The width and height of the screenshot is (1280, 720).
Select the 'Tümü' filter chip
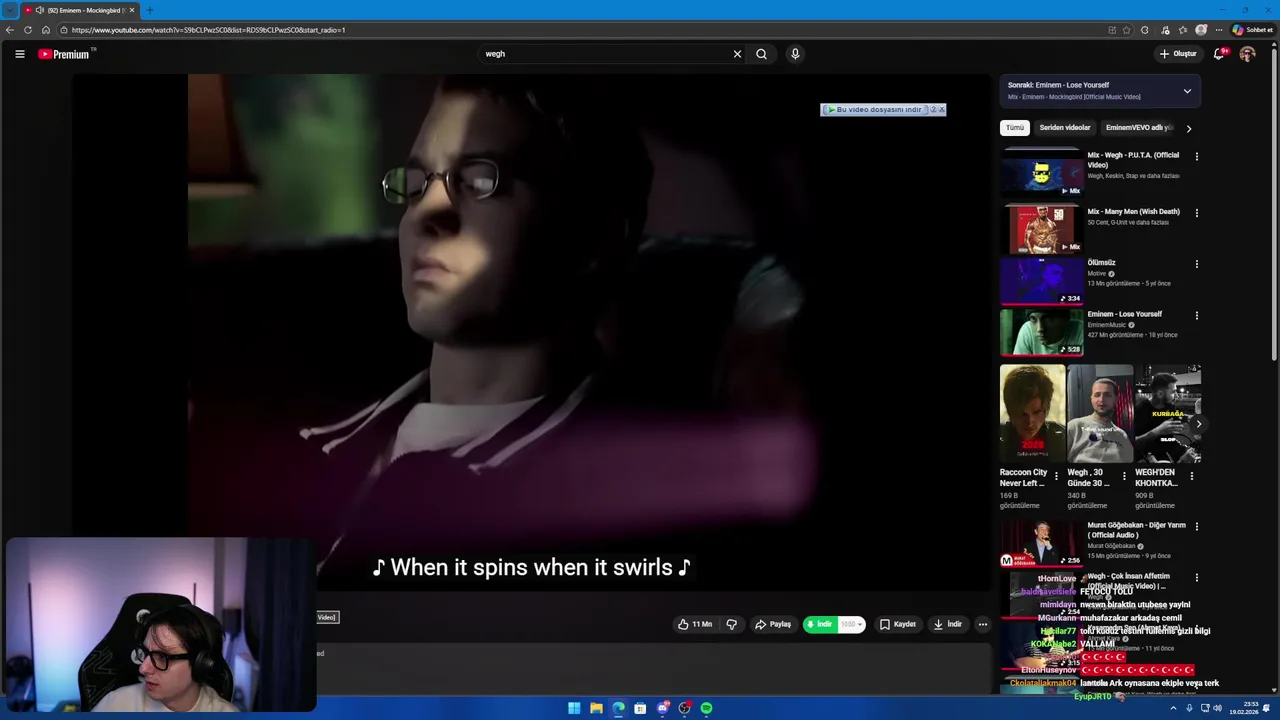[1015, 128]
